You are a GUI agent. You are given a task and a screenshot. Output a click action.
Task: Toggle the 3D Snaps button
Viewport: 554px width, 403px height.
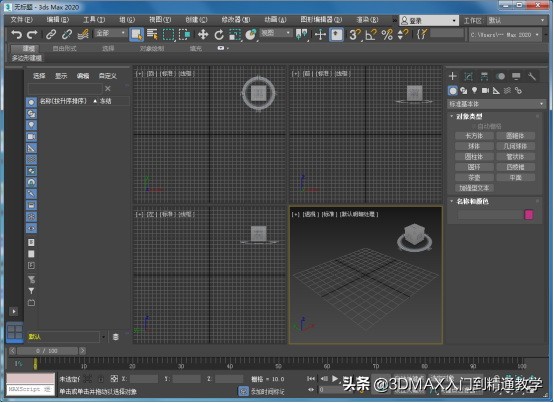354,34
